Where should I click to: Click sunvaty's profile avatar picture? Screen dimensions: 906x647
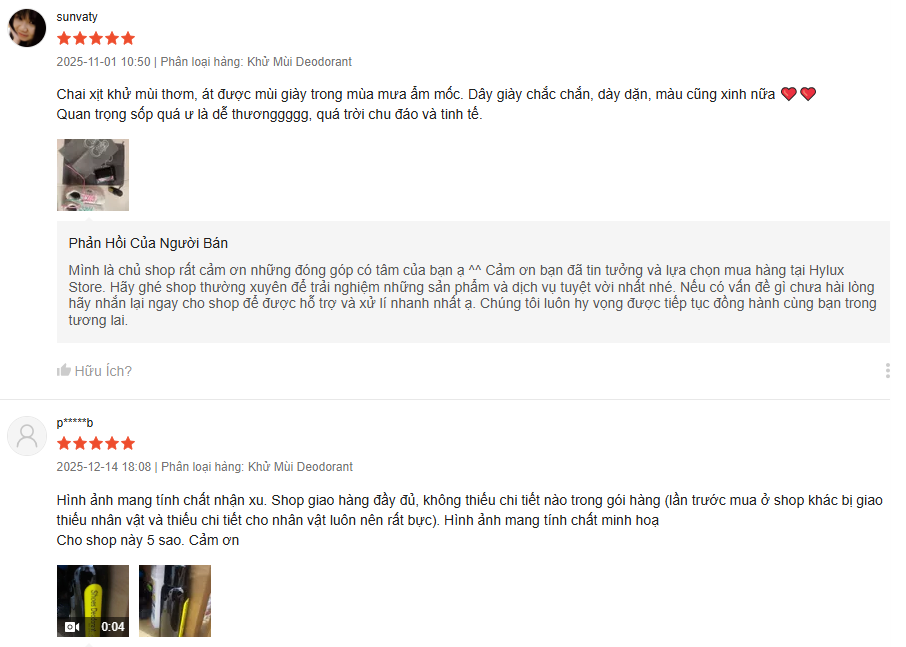[x=27, y=28]
